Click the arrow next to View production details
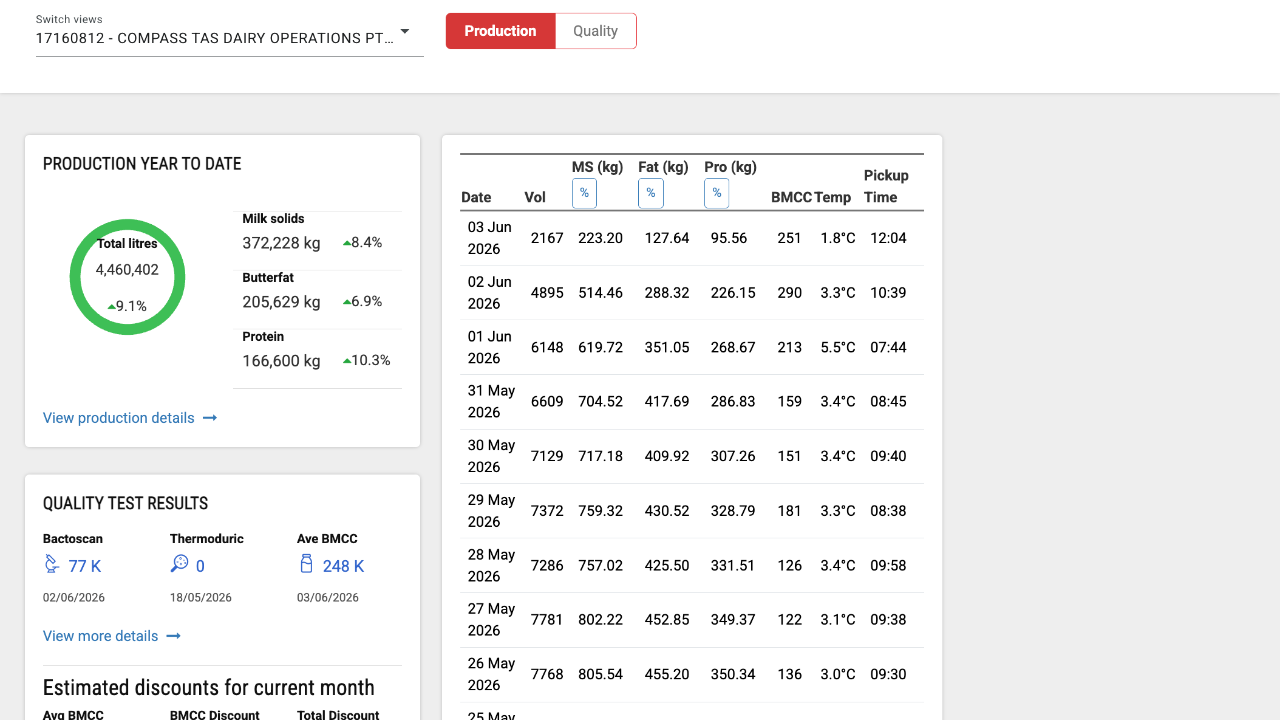This screenshot has width=1280, height=720. (x=210, y=418)
